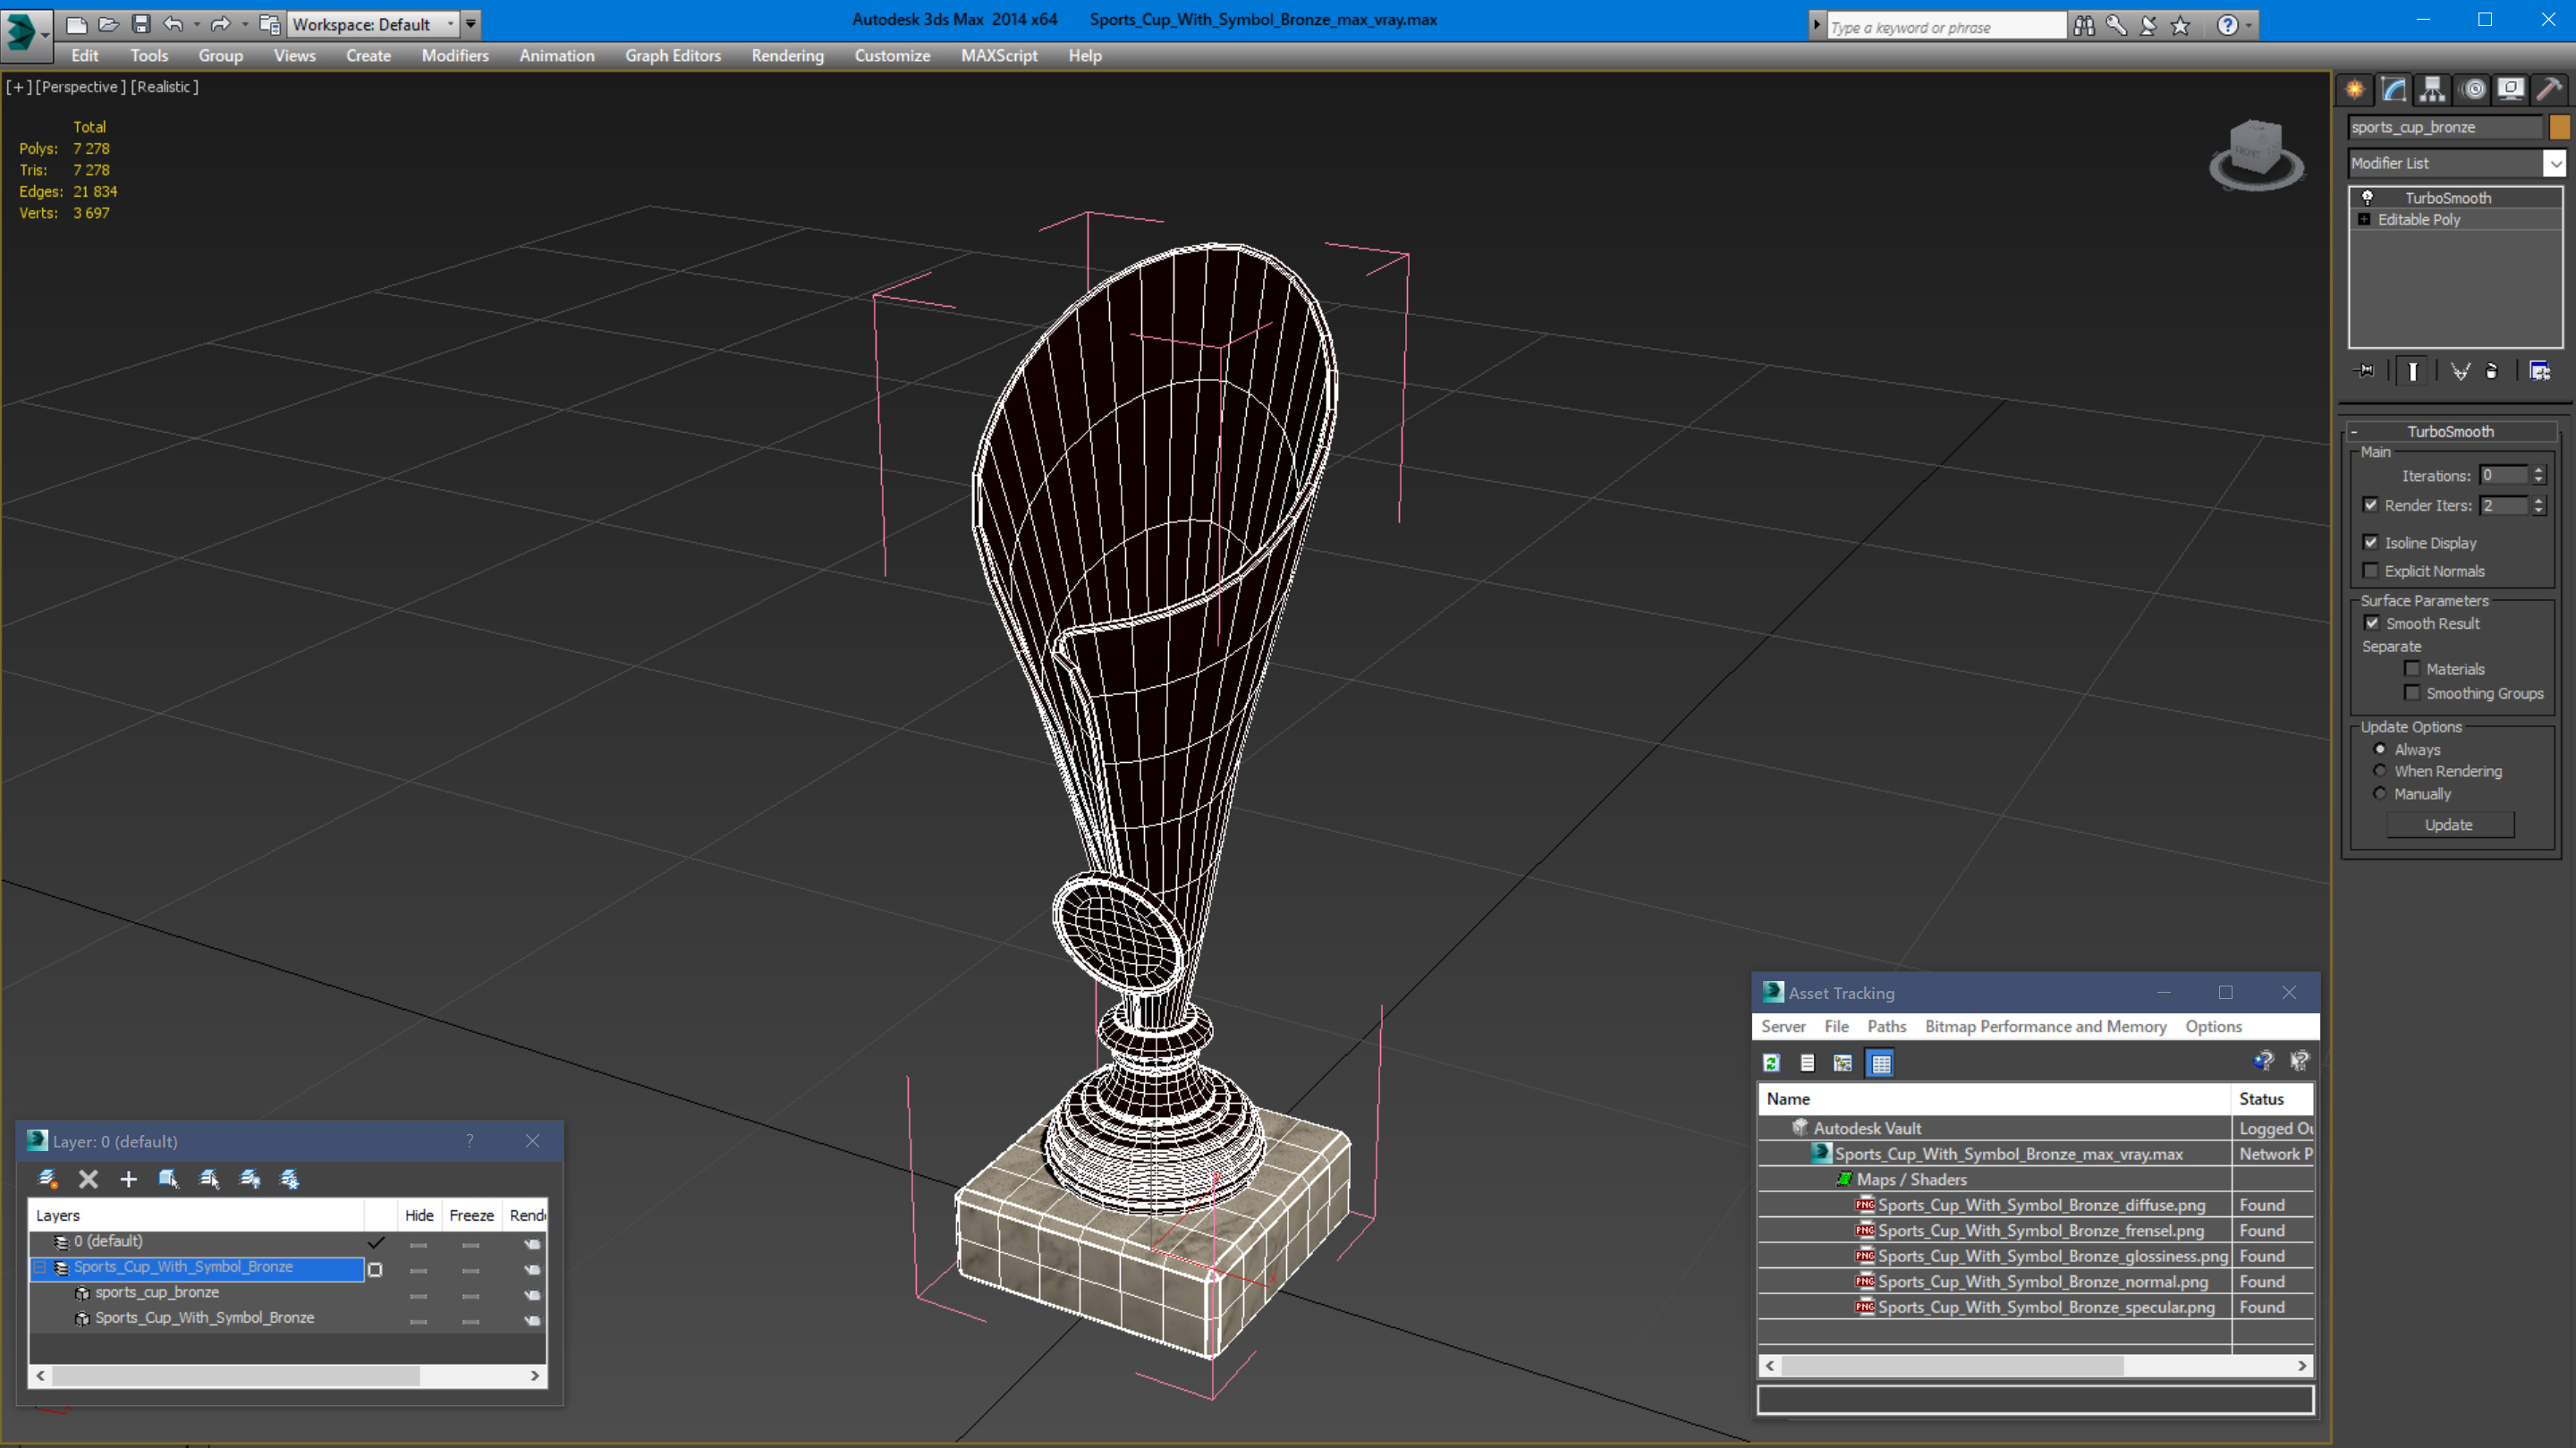Click the viewport plus [+] menu label
2576x1448 pixels.
[x=19, y=87]
